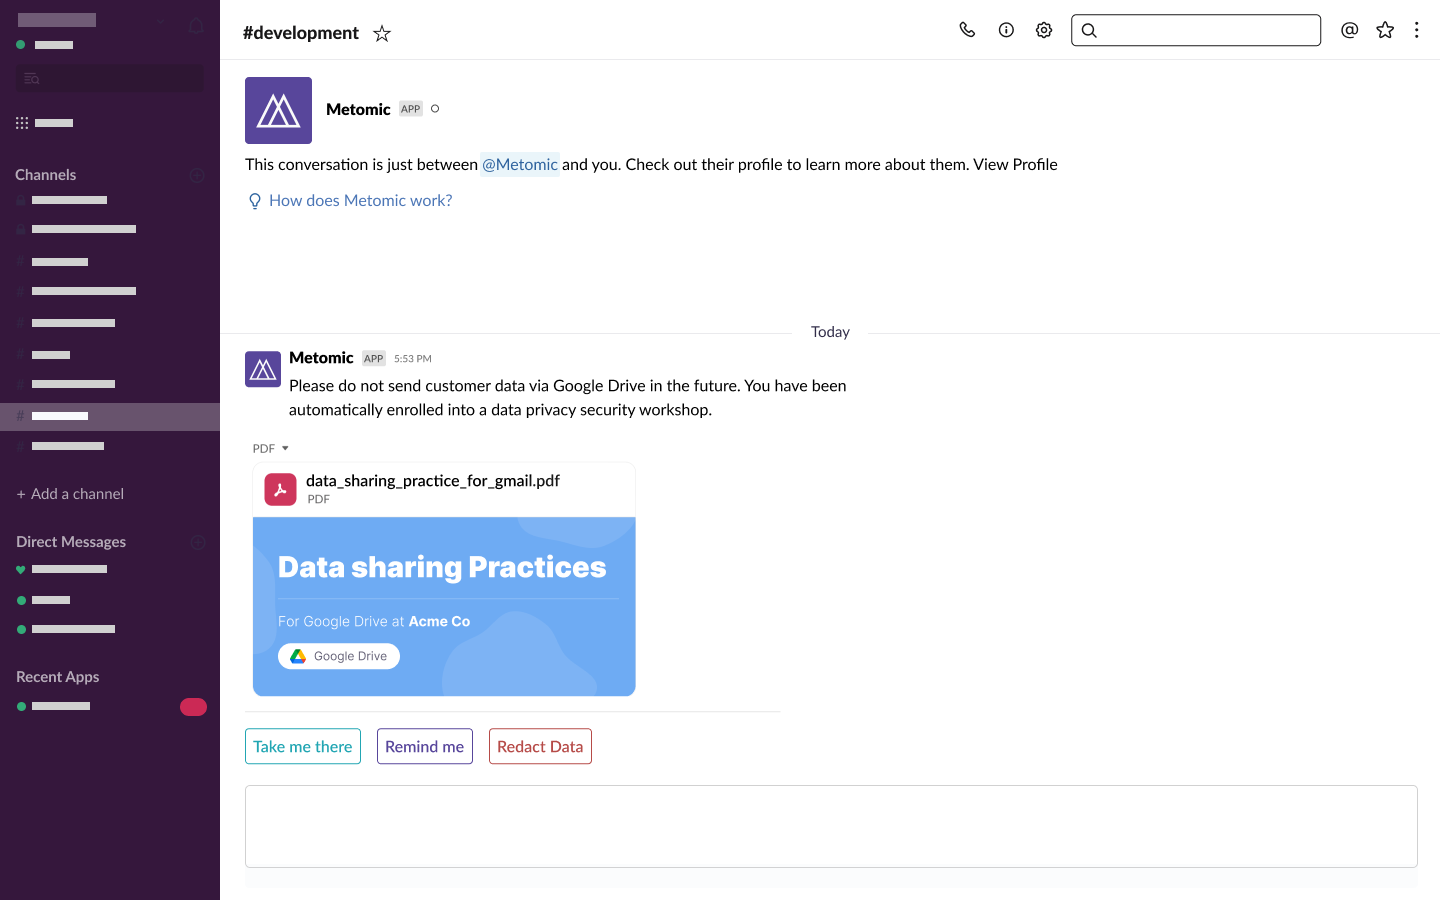View mentions using the @ icon
Screen dimensions: 1440x900
click(x=1350, y=30)
